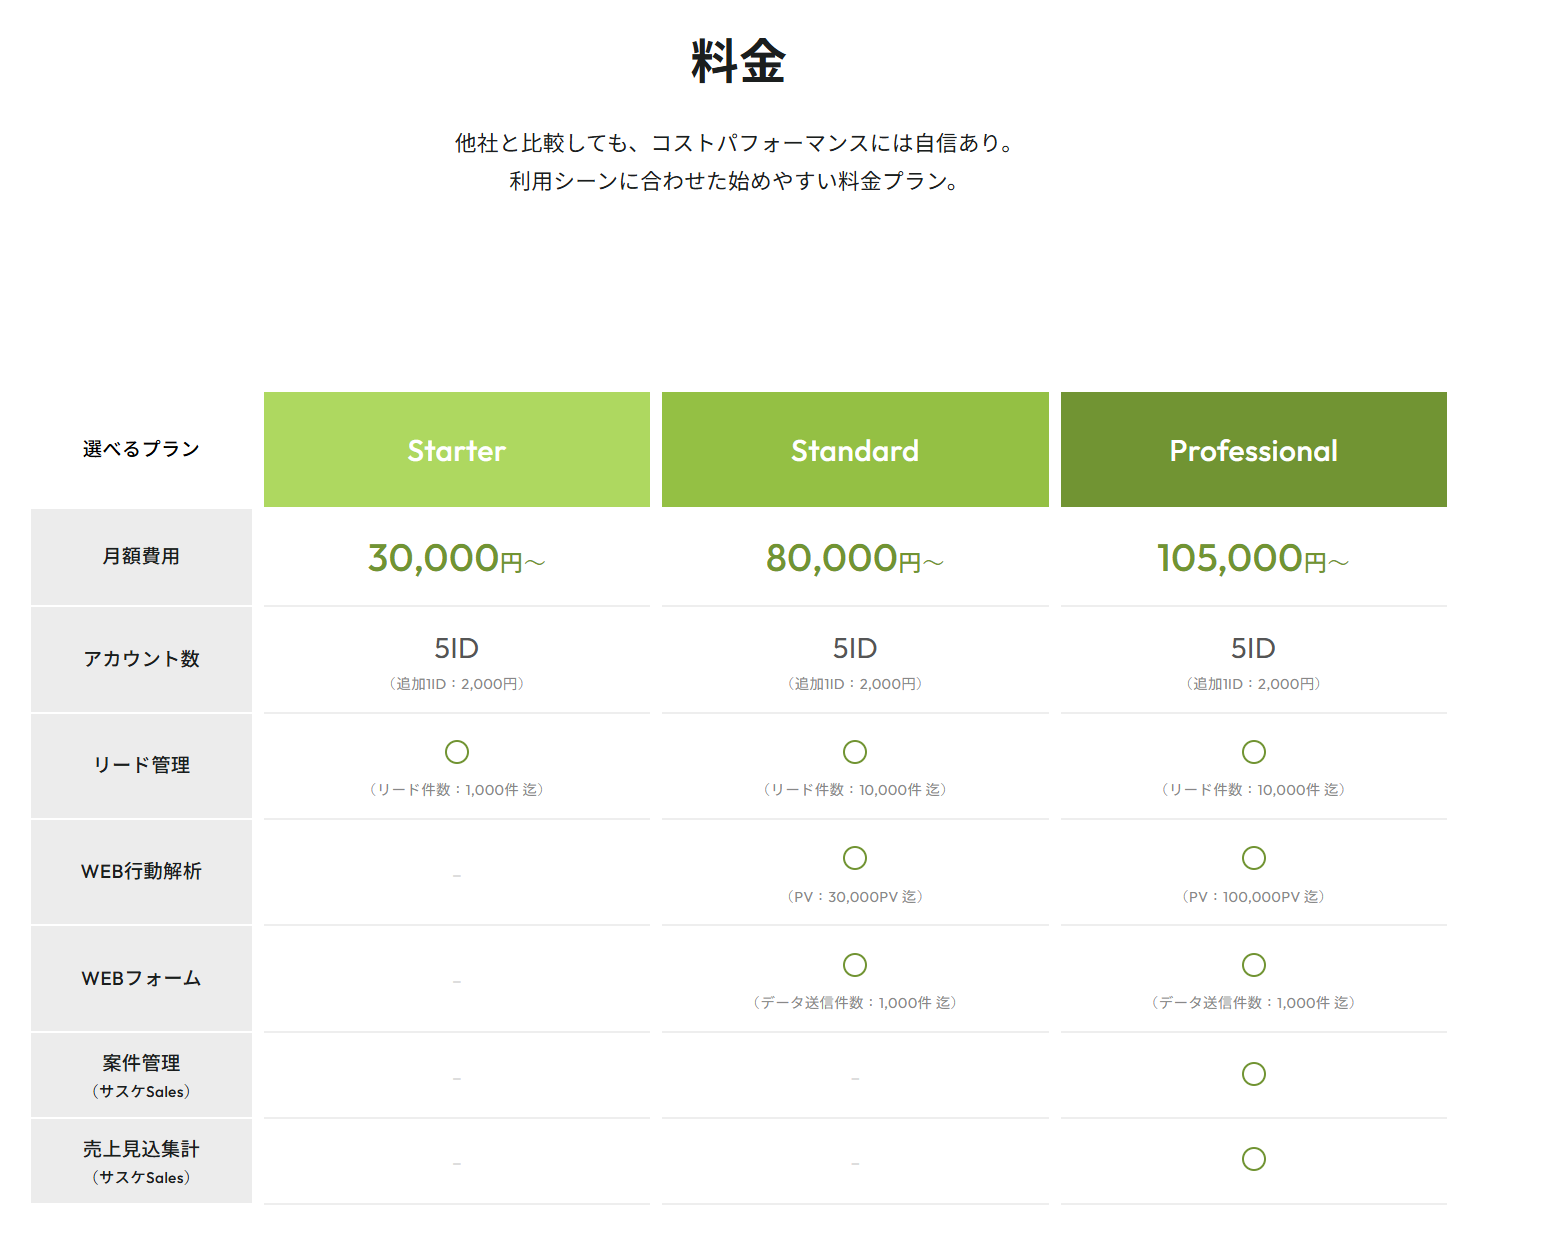The width and height of the screenshot is (1546, 1249).
Task: Click the 80,000円 Standard monthly price
Action: (854, 558)
